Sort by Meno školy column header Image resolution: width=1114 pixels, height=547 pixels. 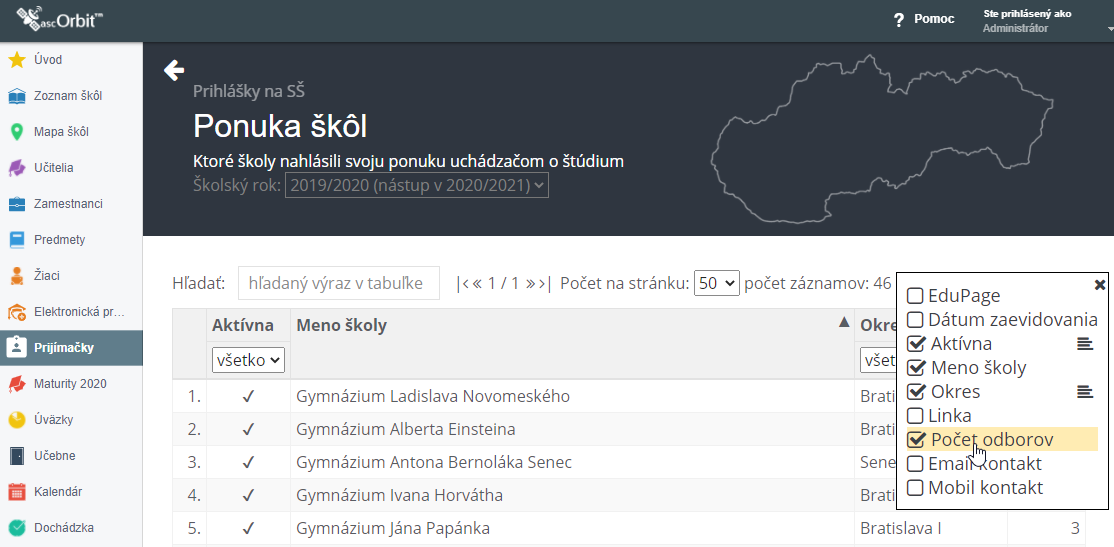[x=341, y=325]
